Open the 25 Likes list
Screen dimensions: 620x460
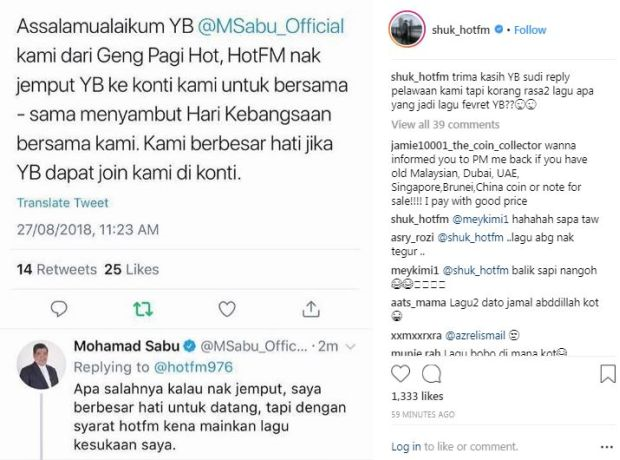[x=132, y=269]
